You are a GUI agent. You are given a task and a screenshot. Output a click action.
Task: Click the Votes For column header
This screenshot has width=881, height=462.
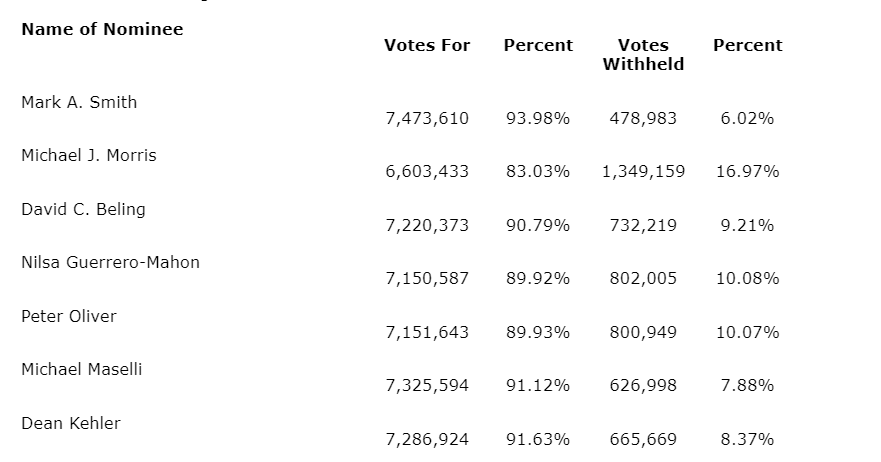click(x=427, y=45)
